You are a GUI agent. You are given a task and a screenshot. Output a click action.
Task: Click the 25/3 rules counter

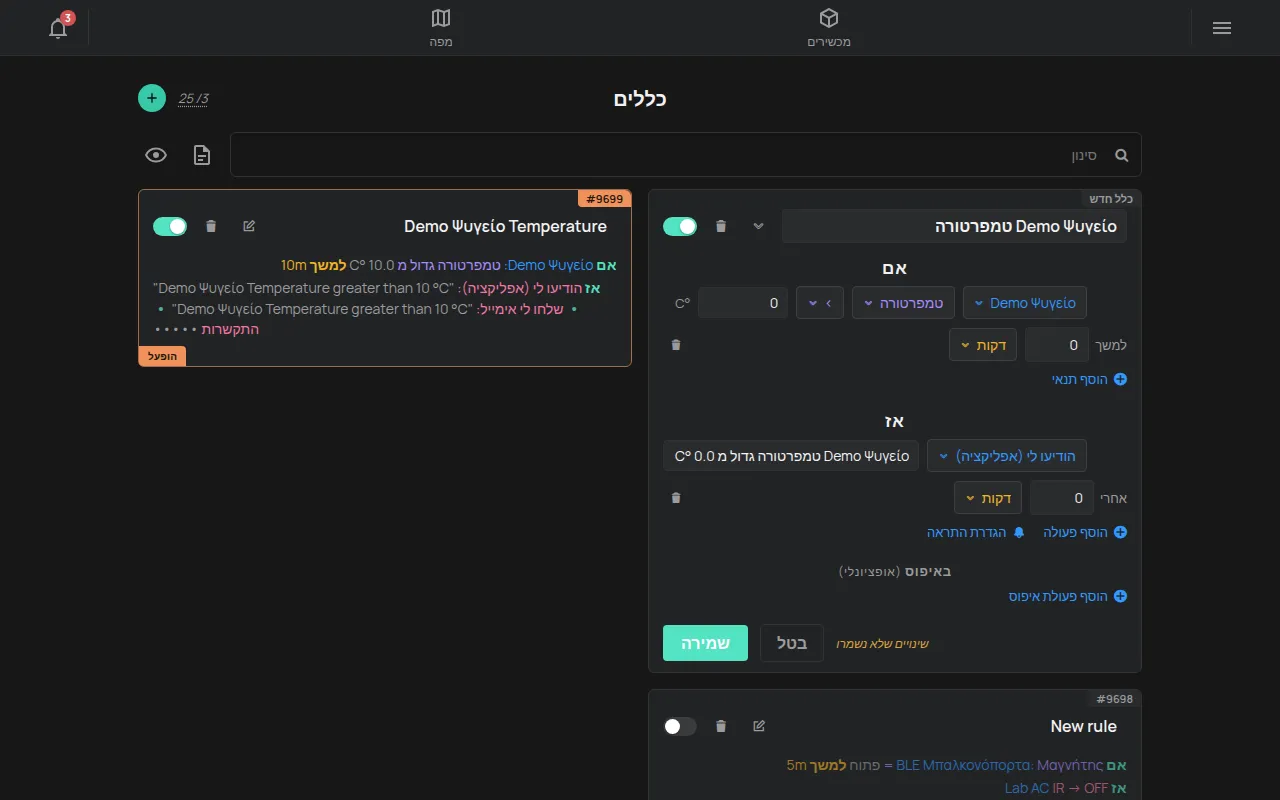(x=194, y=98)
